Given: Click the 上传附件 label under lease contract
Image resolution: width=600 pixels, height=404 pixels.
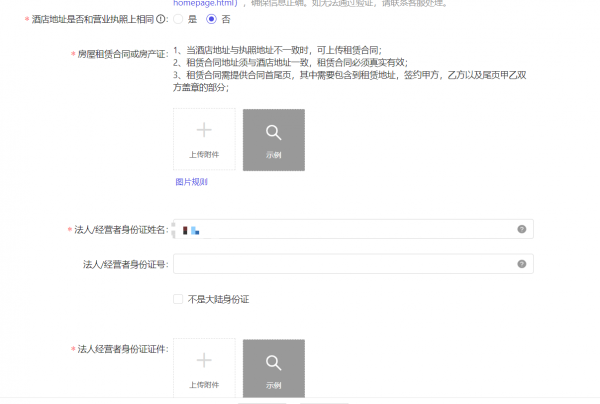Looking at the screenshot, I should point(204,155).
